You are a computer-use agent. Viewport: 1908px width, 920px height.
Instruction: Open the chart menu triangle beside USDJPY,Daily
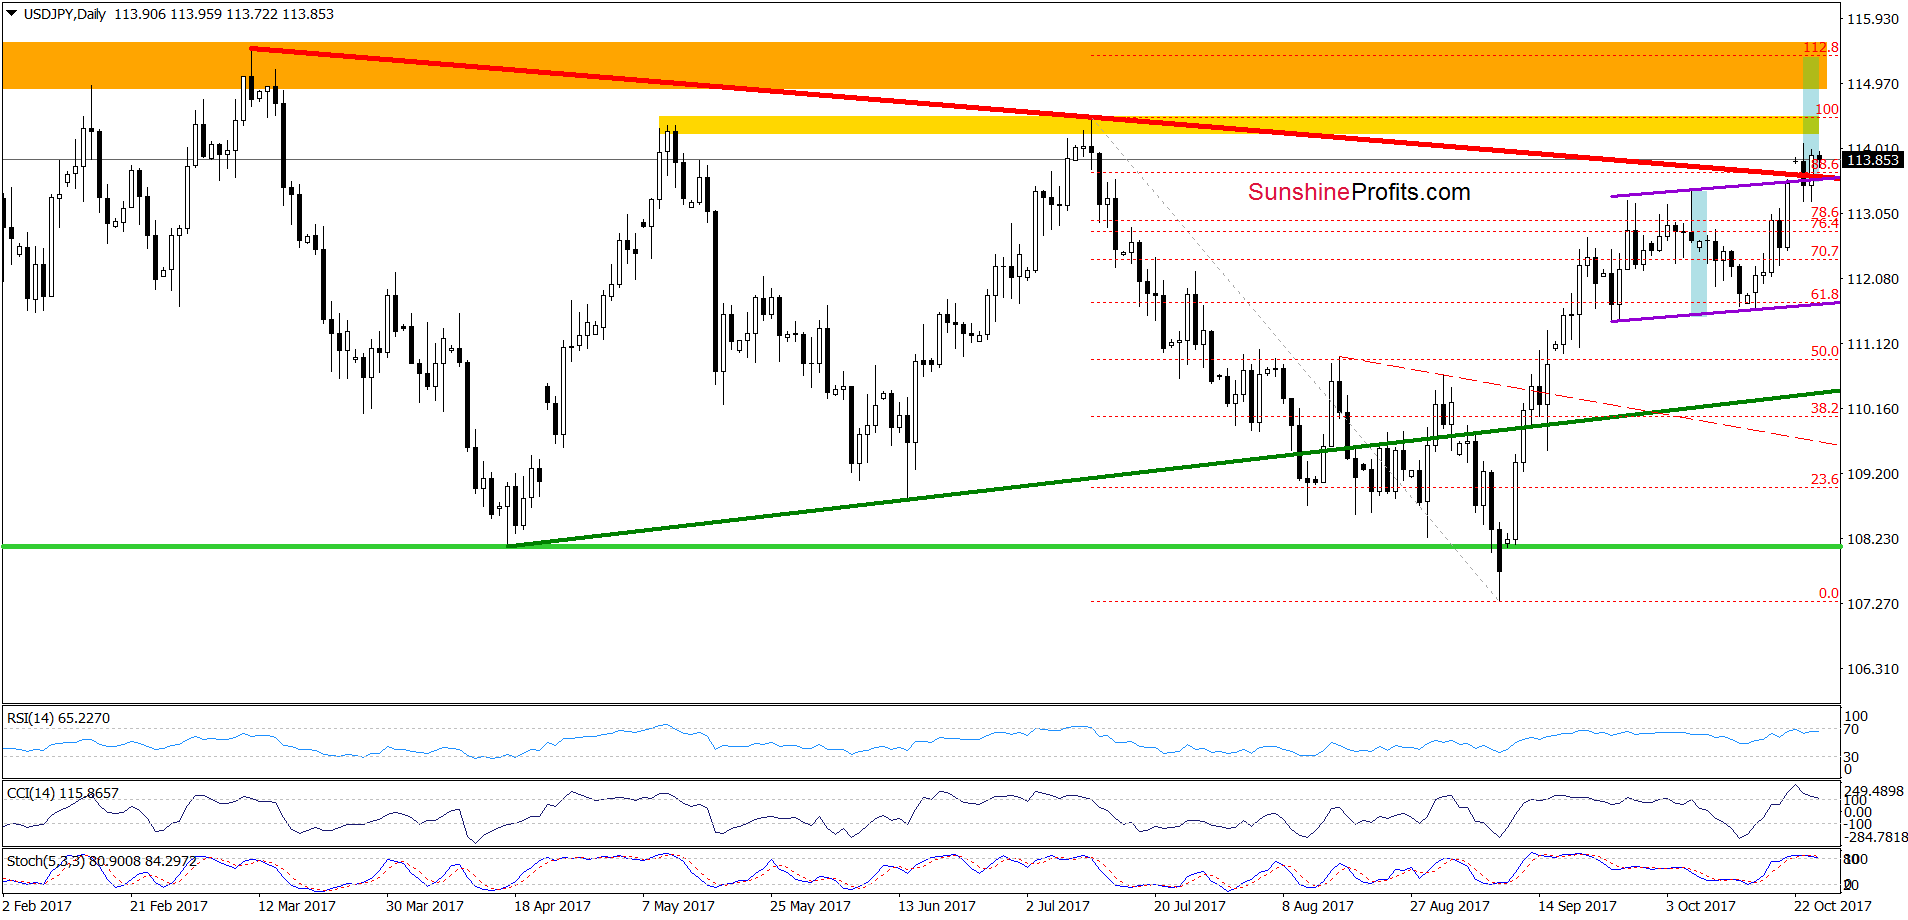click(12, 14)
